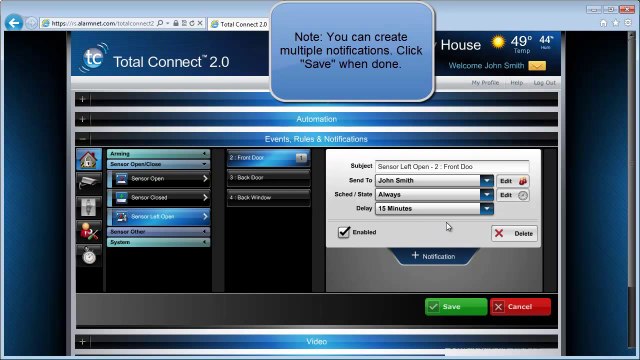Delete this notification
640x360 pixels.
pyautogui.click(x=514, y=233)
